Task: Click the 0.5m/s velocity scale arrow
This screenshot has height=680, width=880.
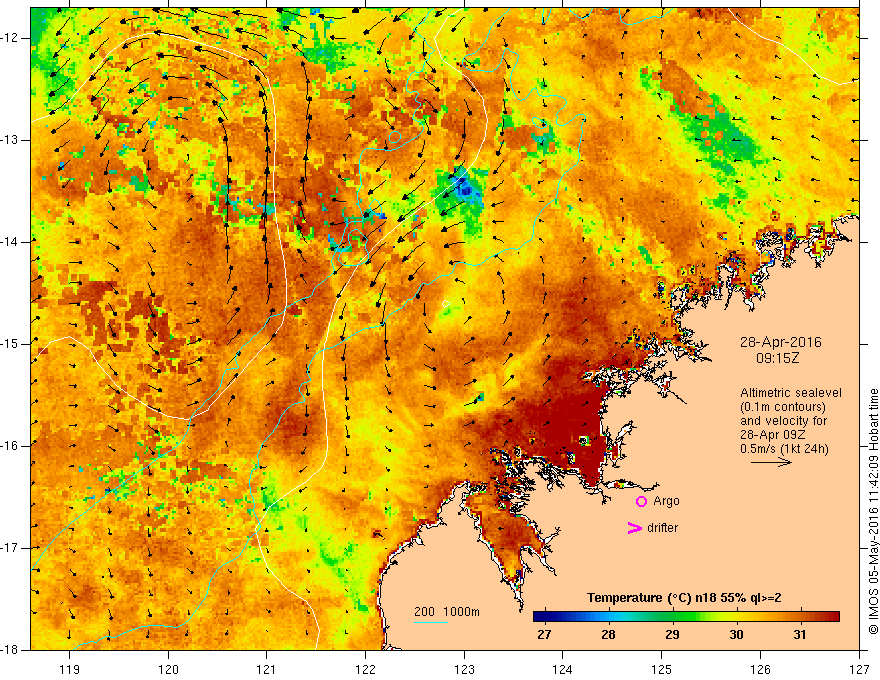Action: tap(771, 462)
